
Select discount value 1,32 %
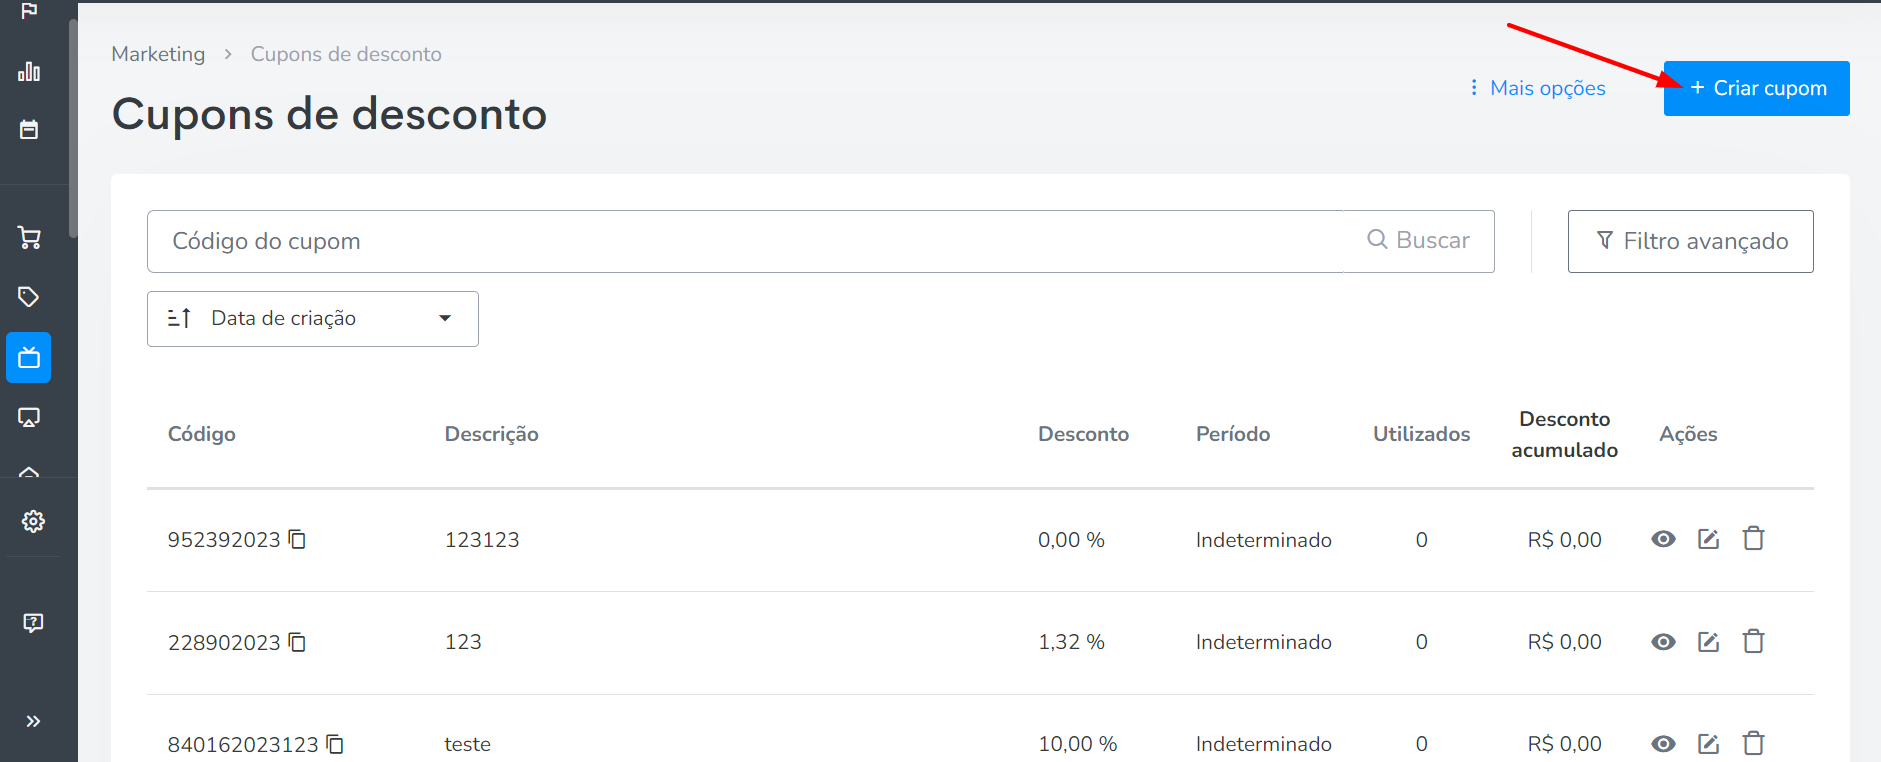(1071, 642)
